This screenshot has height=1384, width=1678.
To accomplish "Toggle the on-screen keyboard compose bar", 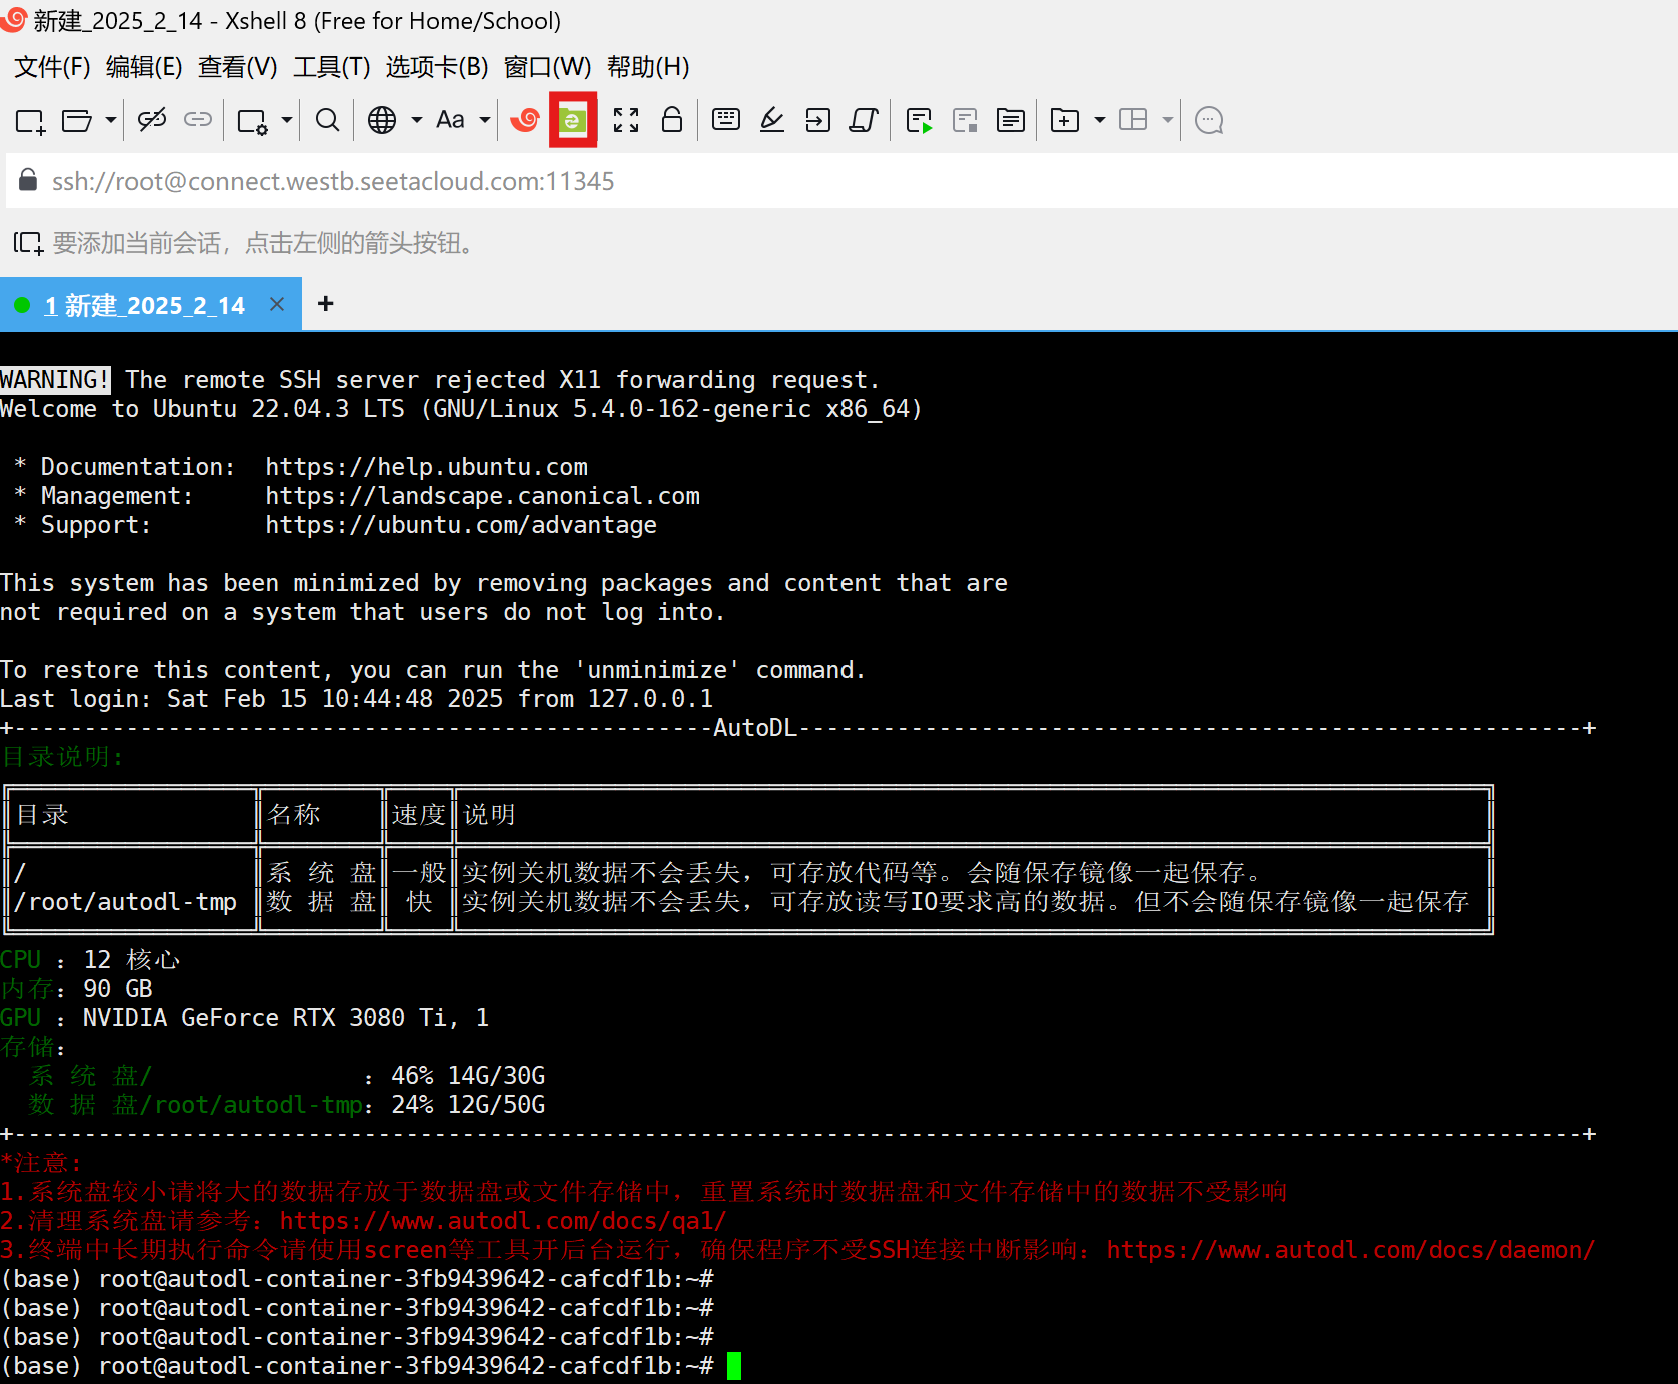I will [x=726, y=121].
